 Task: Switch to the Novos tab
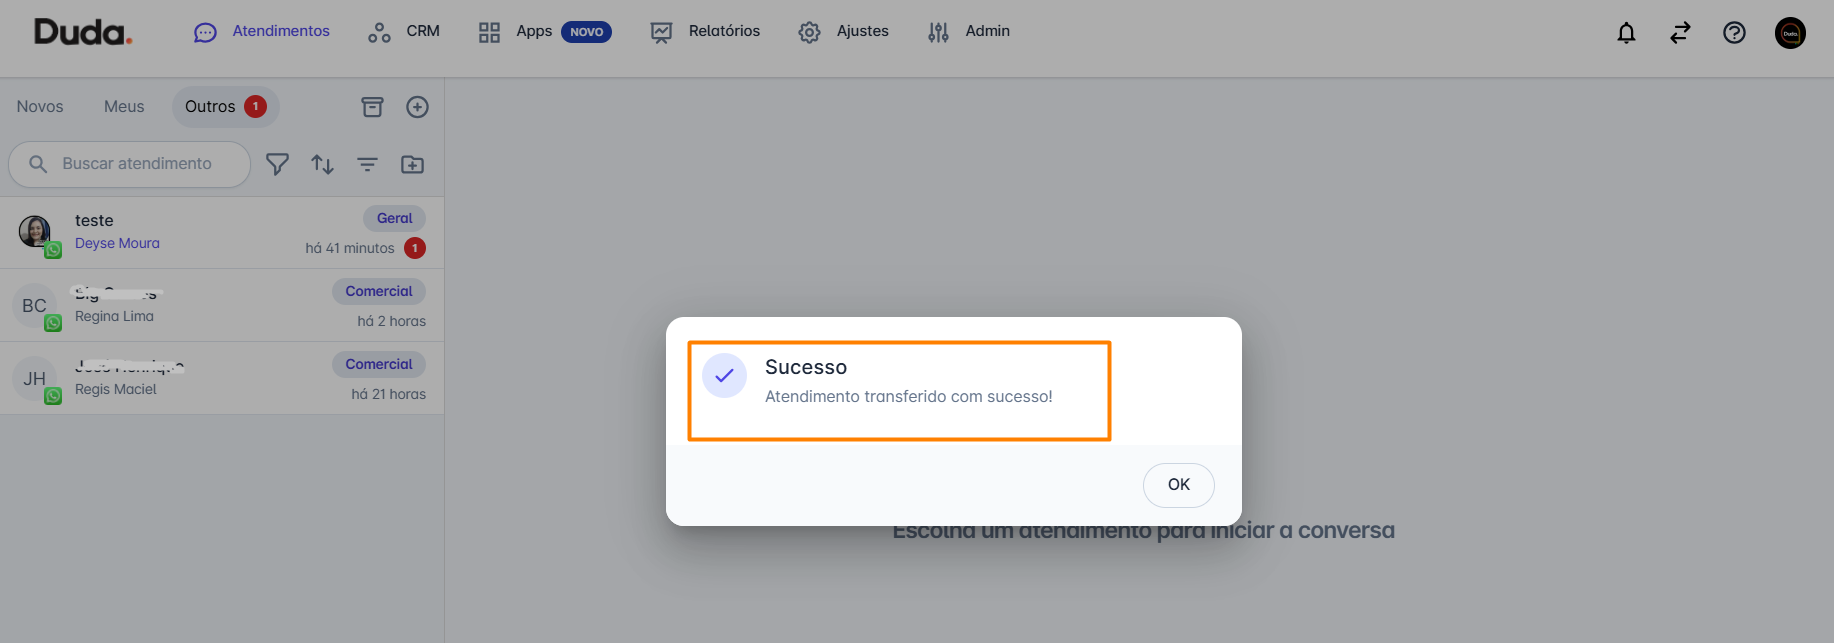[x=40, y=107]
